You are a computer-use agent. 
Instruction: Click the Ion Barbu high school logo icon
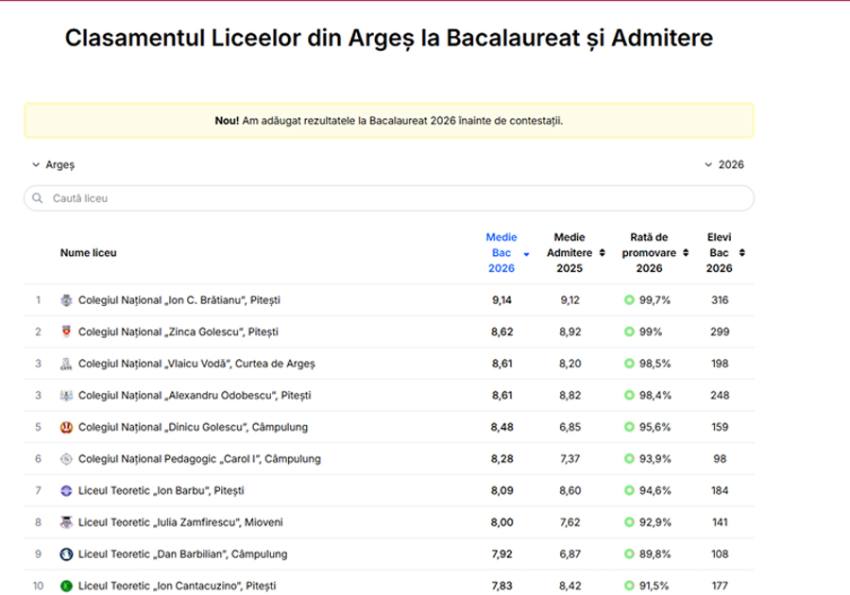pyautogui.click(x=66, y=491)
